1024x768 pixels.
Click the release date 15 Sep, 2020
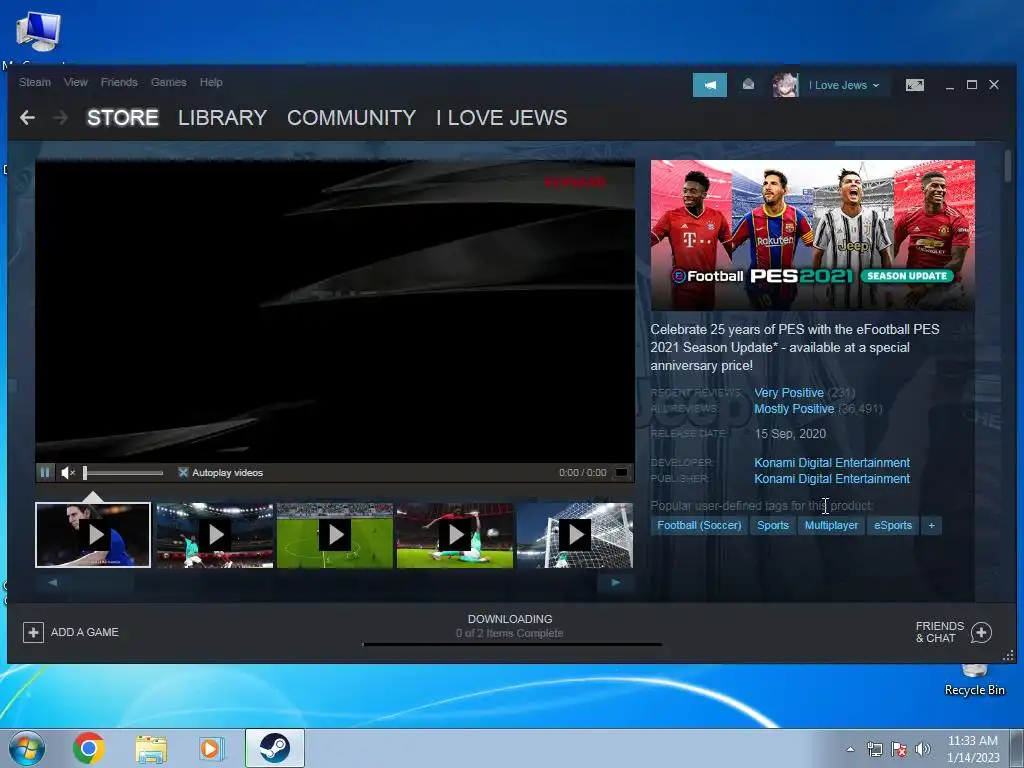[x=790, y=434]
